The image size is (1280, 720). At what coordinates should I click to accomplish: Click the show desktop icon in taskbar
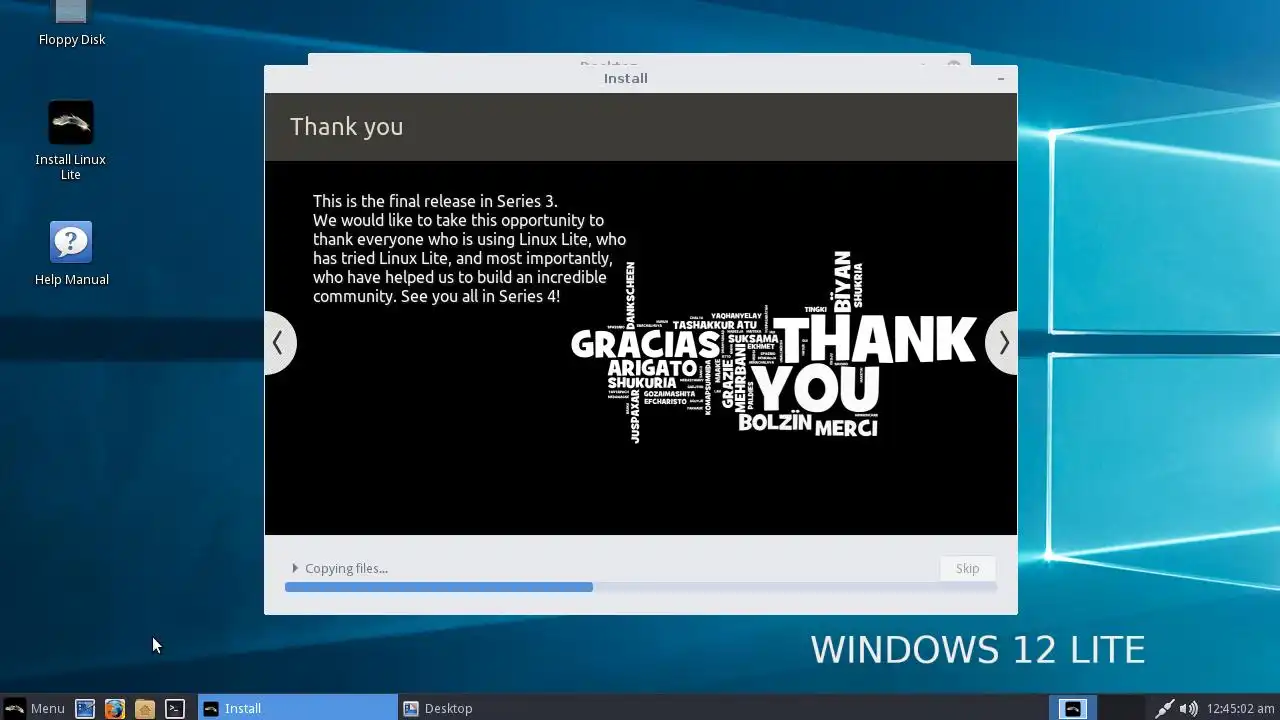click(85, 708)
